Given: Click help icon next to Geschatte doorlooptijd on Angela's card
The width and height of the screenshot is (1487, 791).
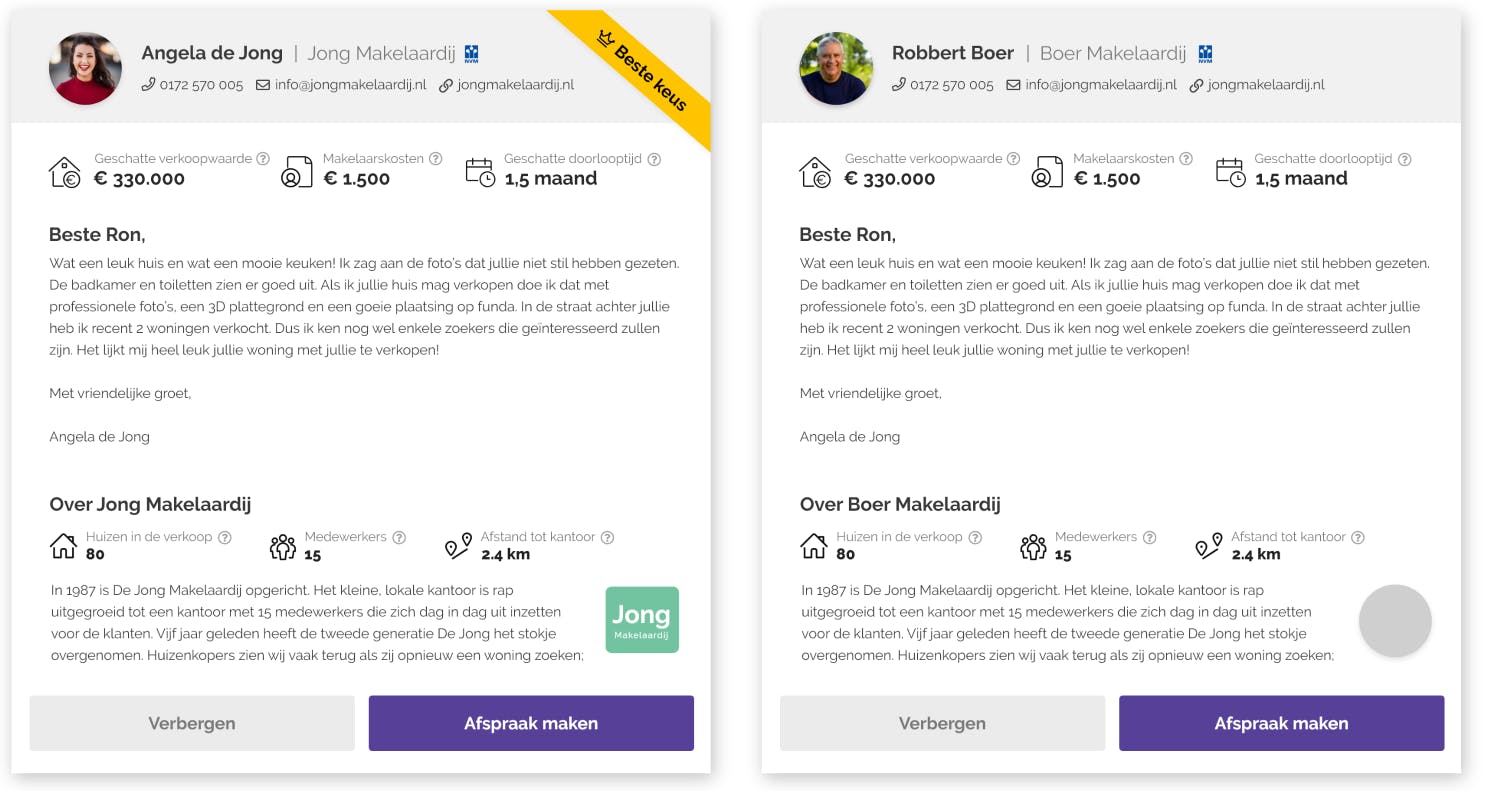Looking at the screenshot, I should click(x=654, y=159).
